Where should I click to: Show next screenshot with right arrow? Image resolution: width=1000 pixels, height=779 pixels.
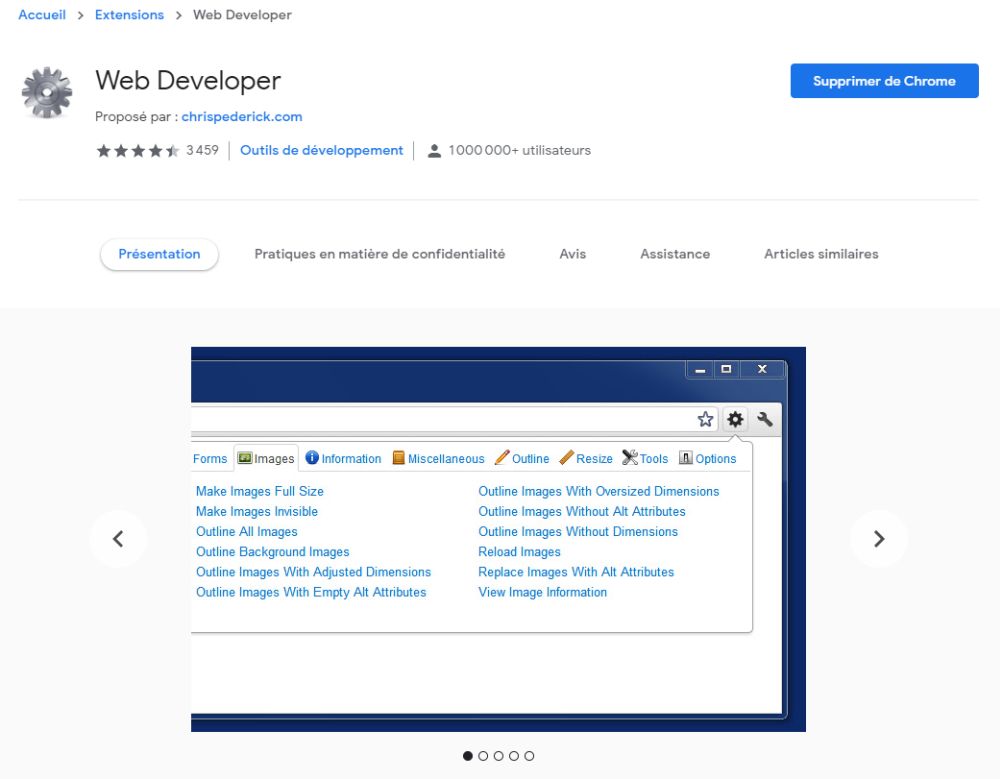pyautogui.click(x=879, y=539)
